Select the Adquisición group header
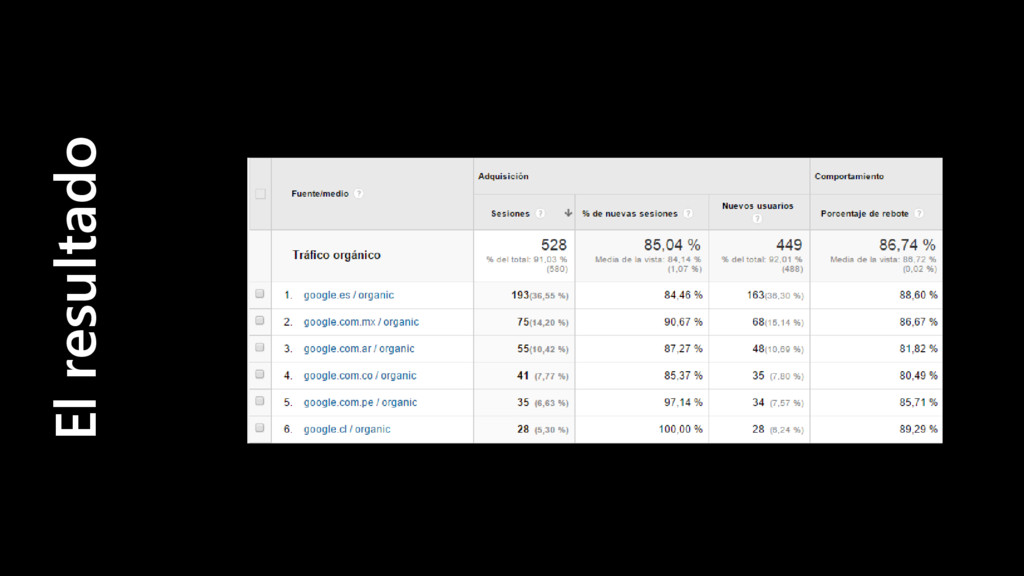Viewport: 1024px width, 576px height. pos(503,176)
